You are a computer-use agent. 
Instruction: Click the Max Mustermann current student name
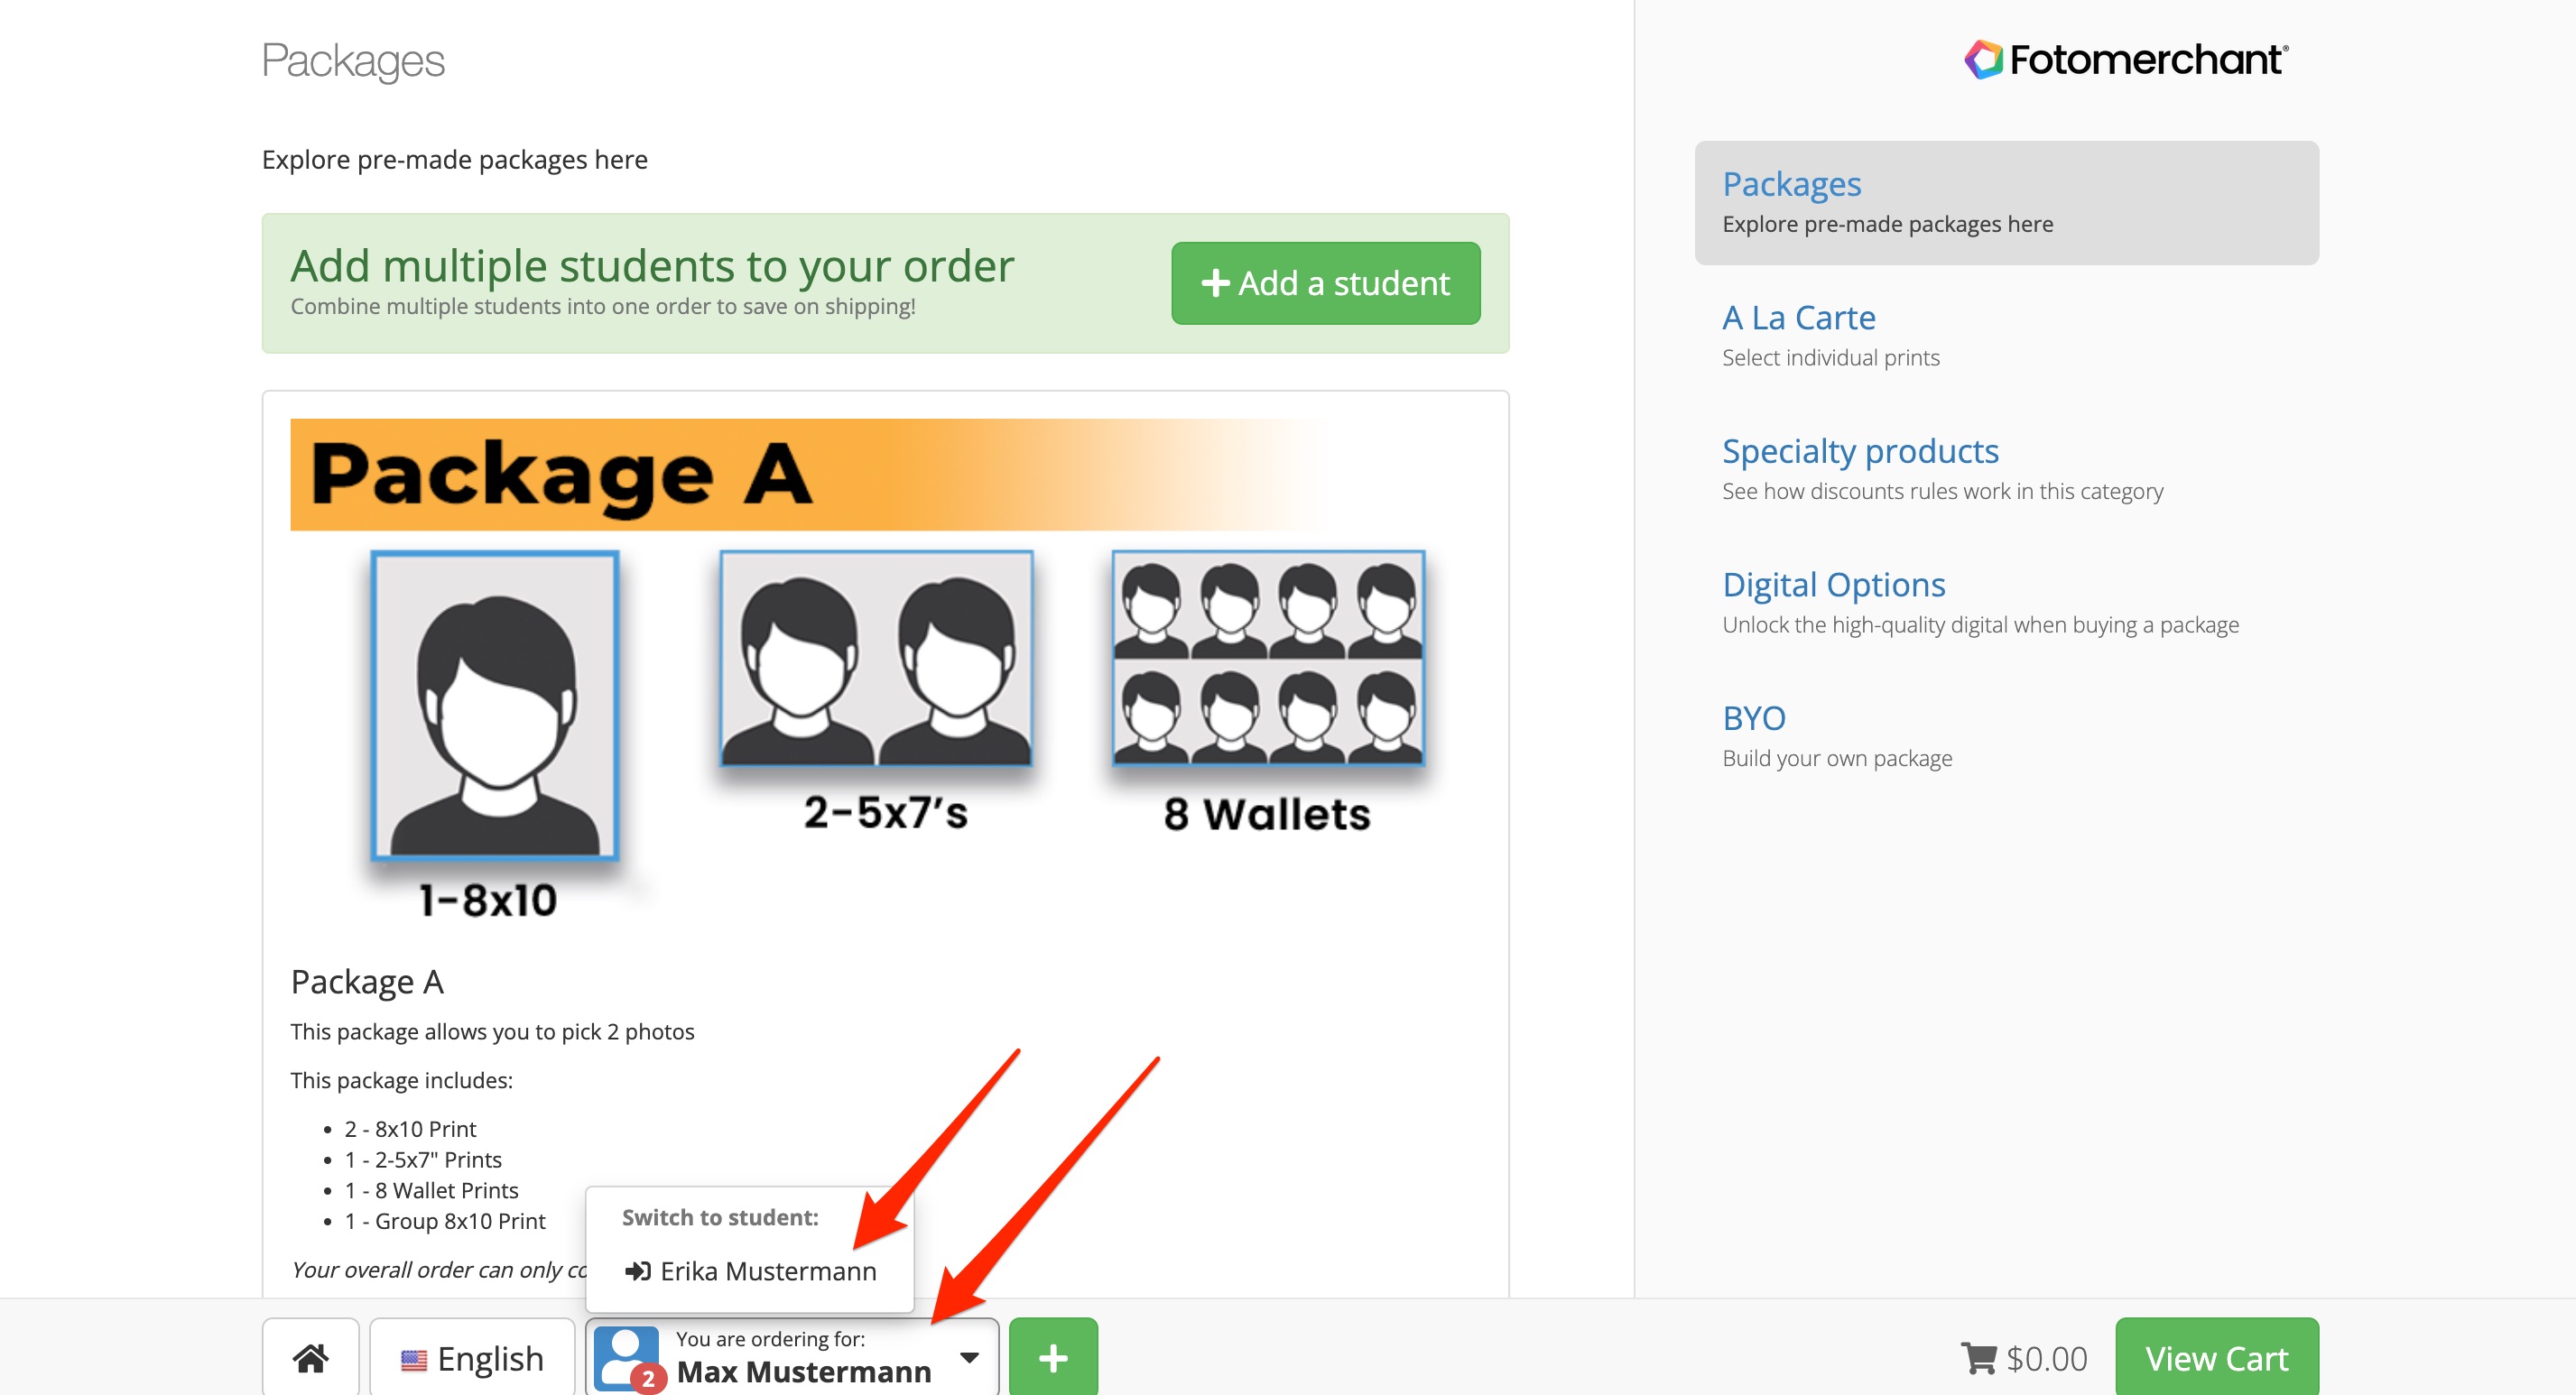[804, 1372]
